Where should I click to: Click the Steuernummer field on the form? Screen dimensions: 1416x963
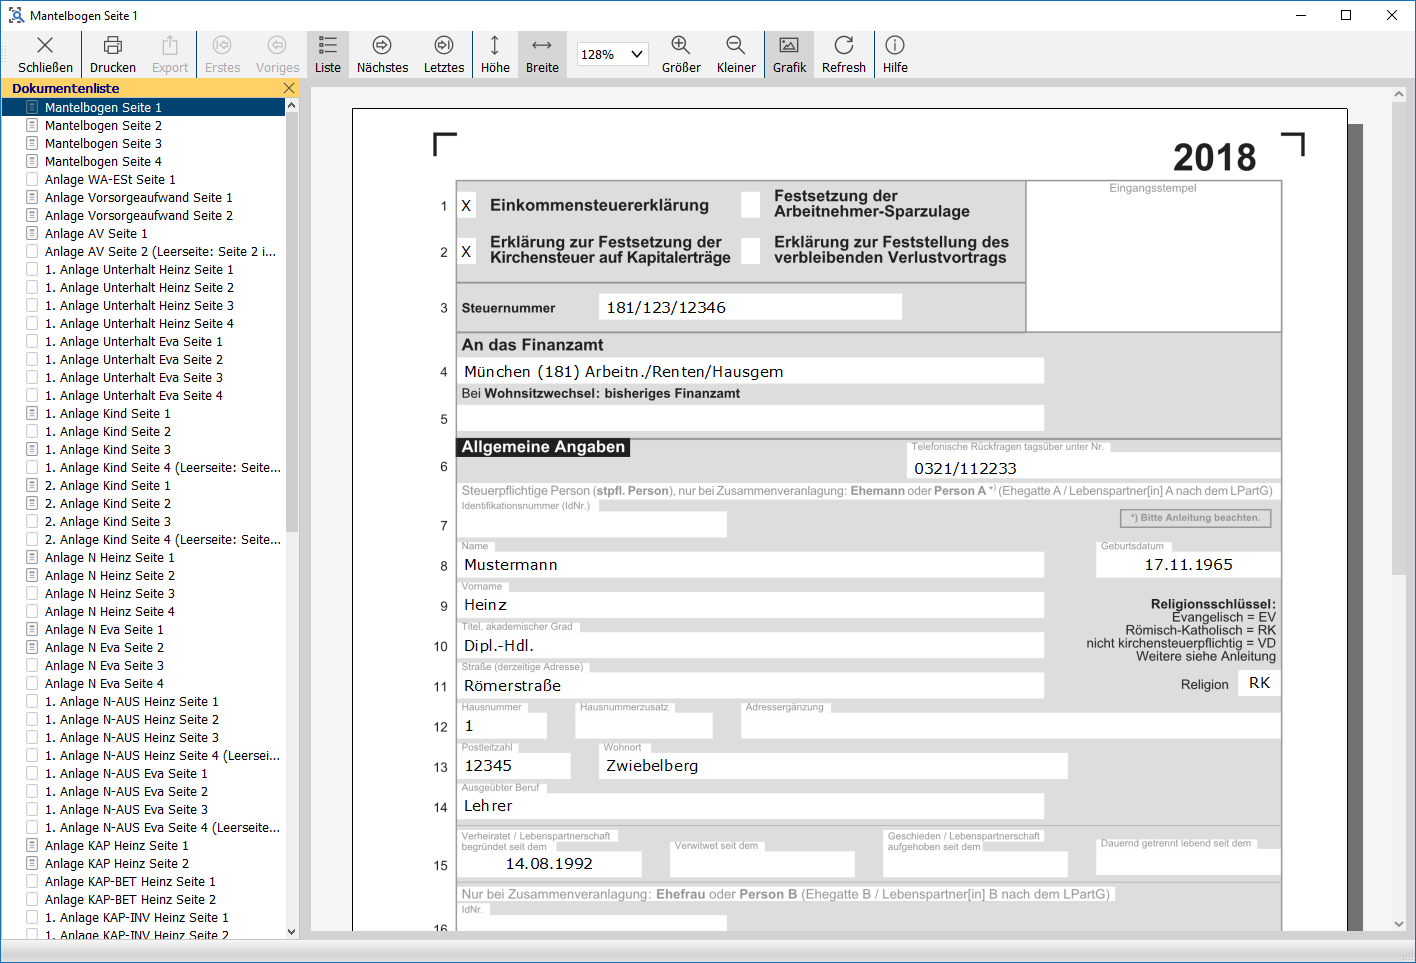tap(750, 307)
